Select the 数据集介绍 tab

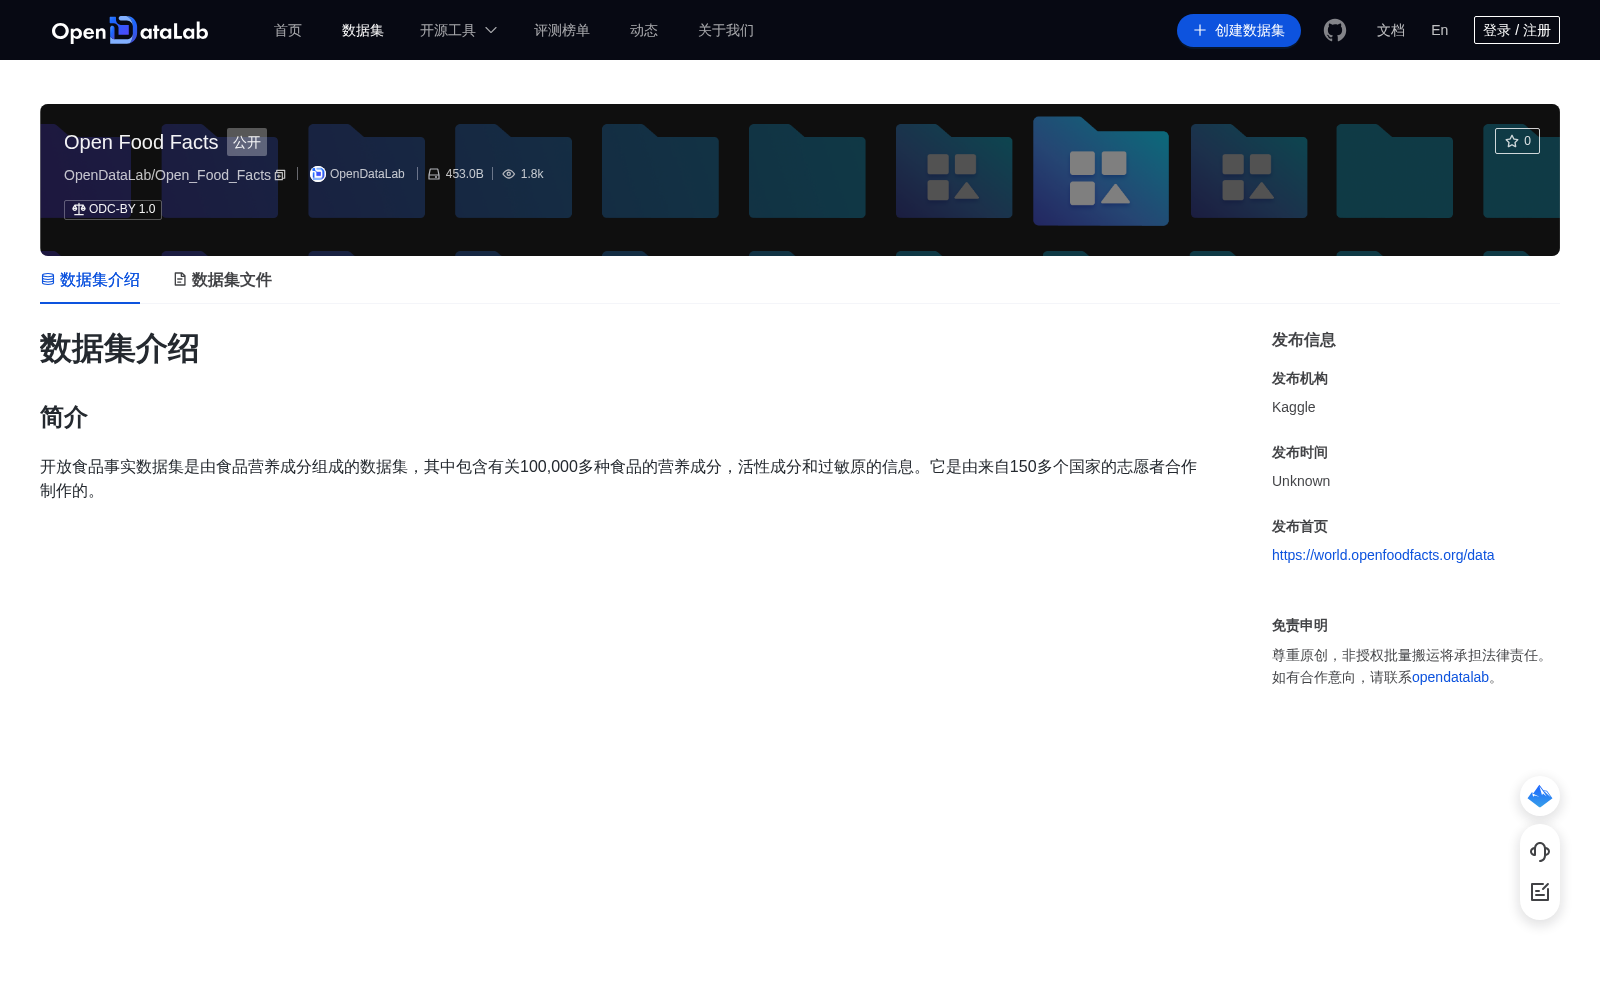[x=90, y=280]
